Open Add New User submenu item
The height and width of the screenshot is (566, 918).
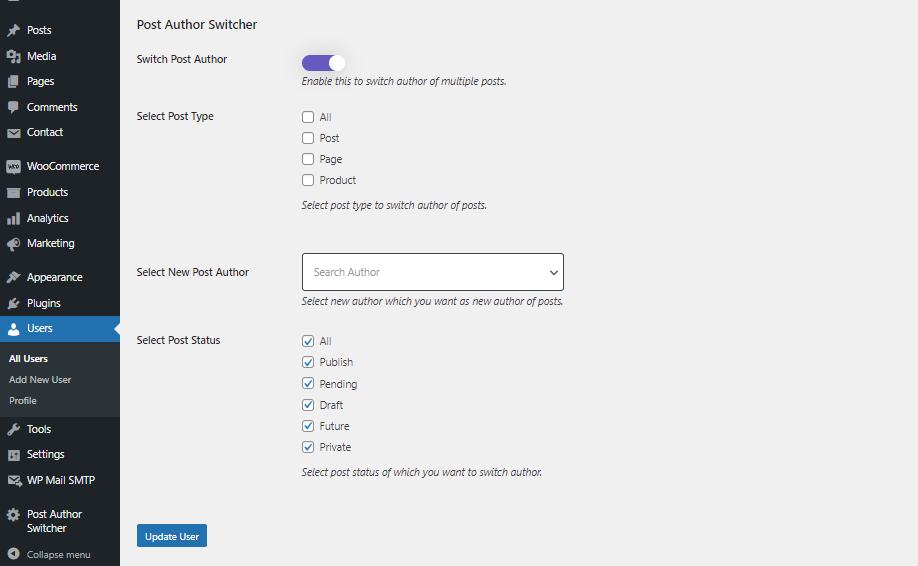click(x=40, y=379)
